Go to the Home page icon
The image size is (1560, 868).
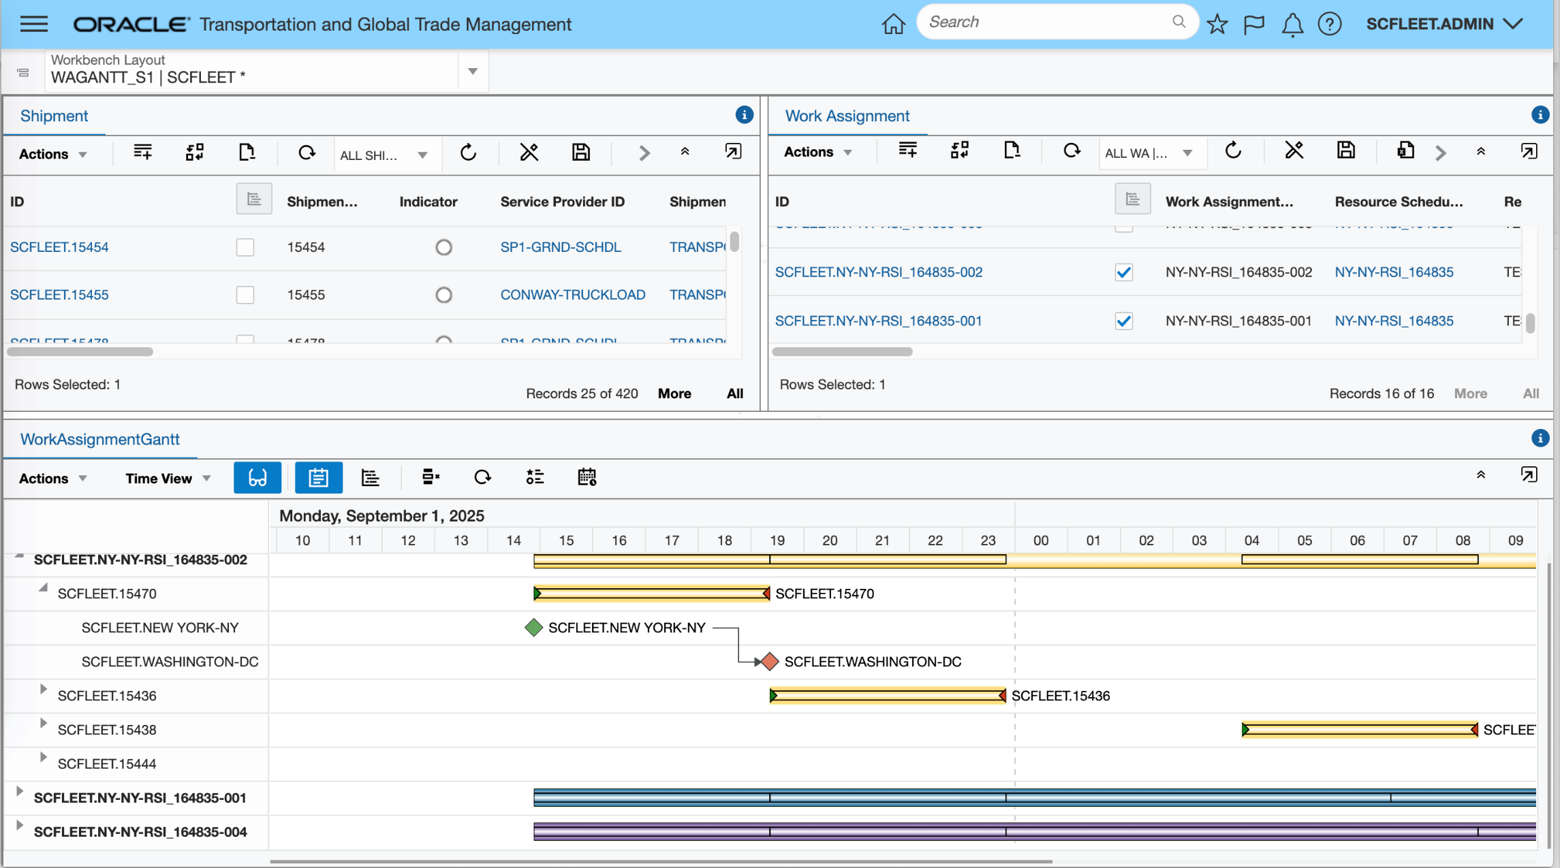tap(893, 24)
